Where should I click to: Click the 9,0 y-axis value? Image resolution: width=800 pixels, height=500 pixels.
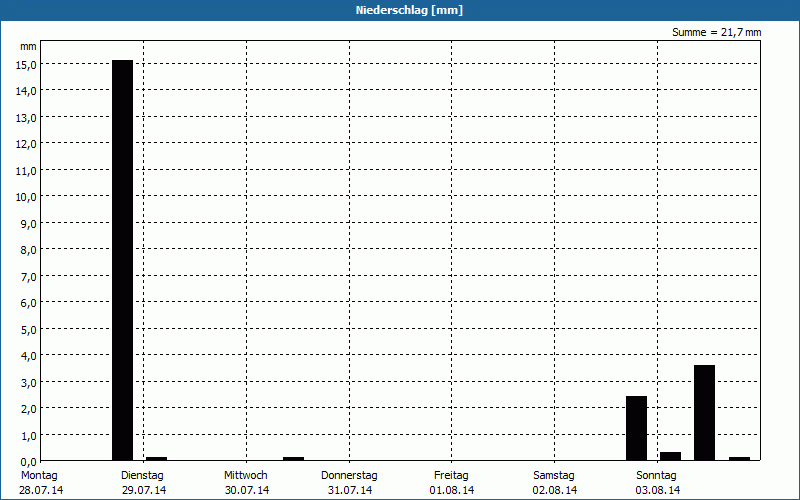(x=29, y=224)
